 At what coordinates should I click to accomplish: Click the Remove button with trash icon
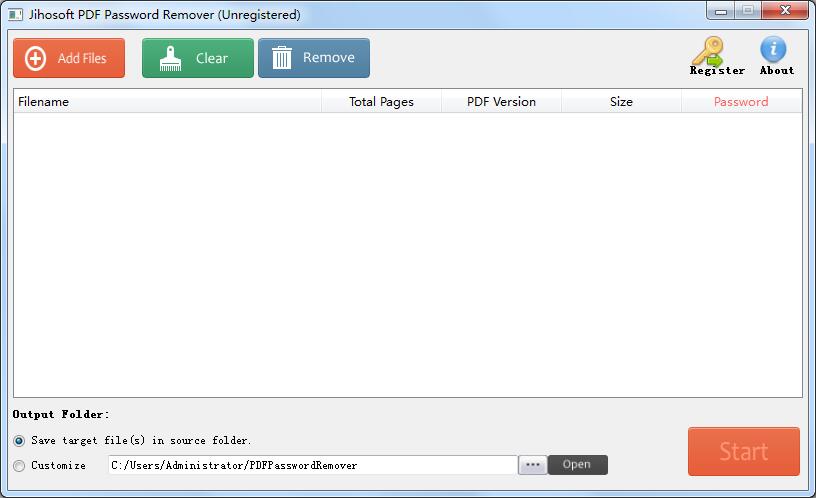(x=314, y=58)
